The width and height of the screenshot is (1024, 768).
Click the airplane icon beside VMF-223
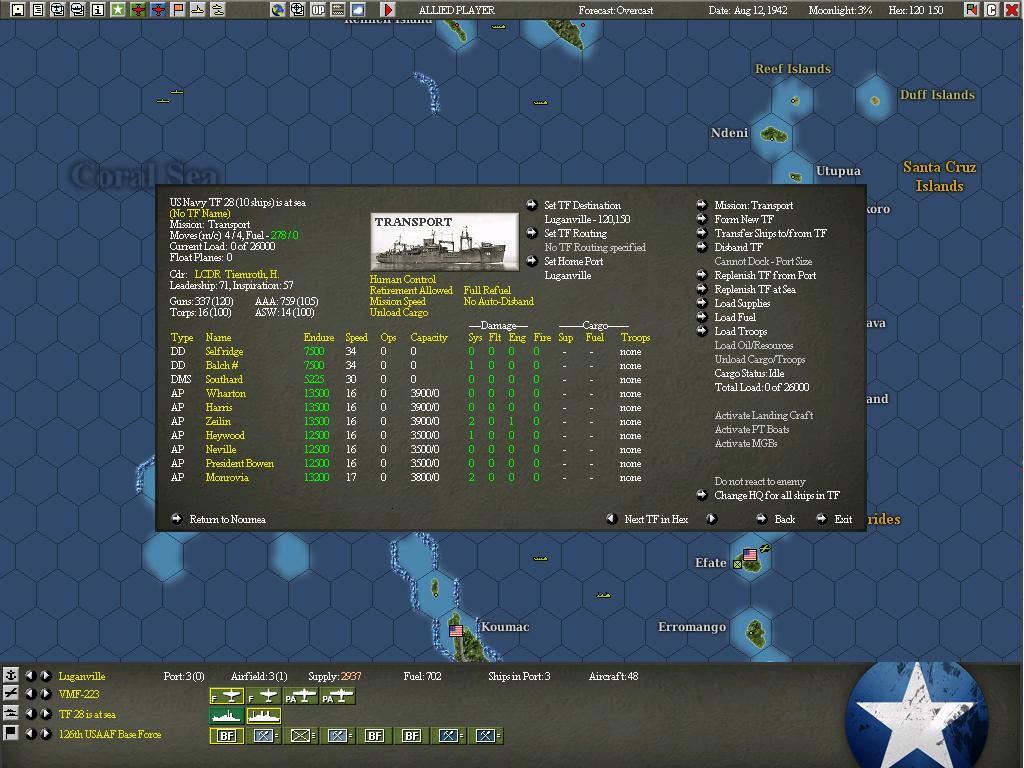coord(10,694)
